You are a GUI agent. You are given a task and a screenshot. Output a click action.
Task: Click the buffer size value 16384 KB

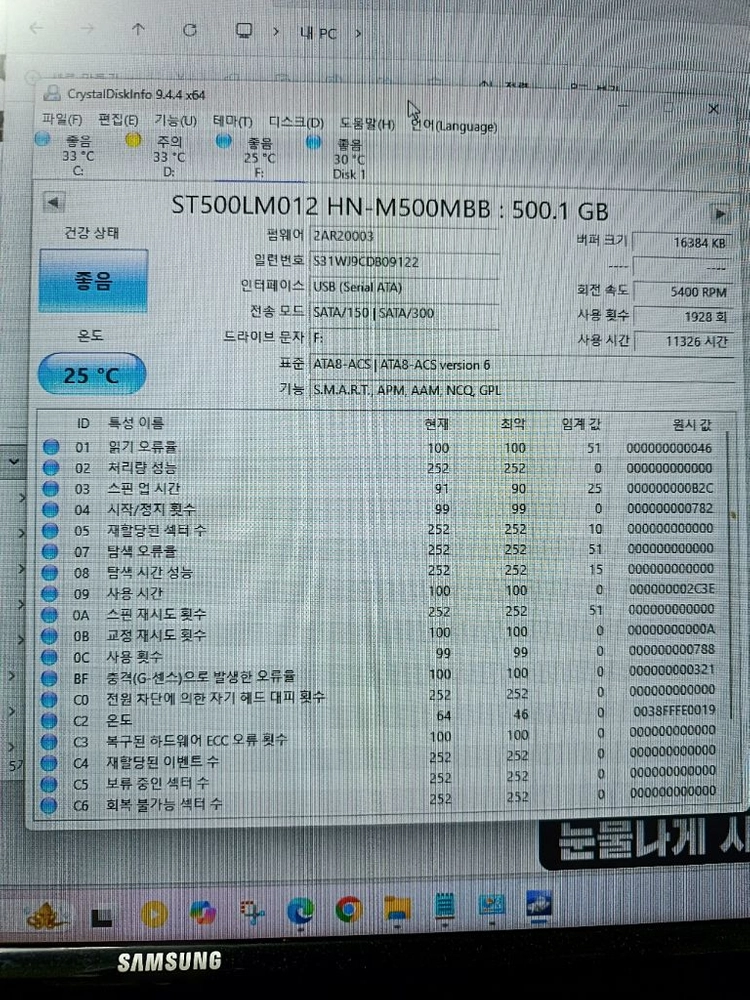click(681, 242)
